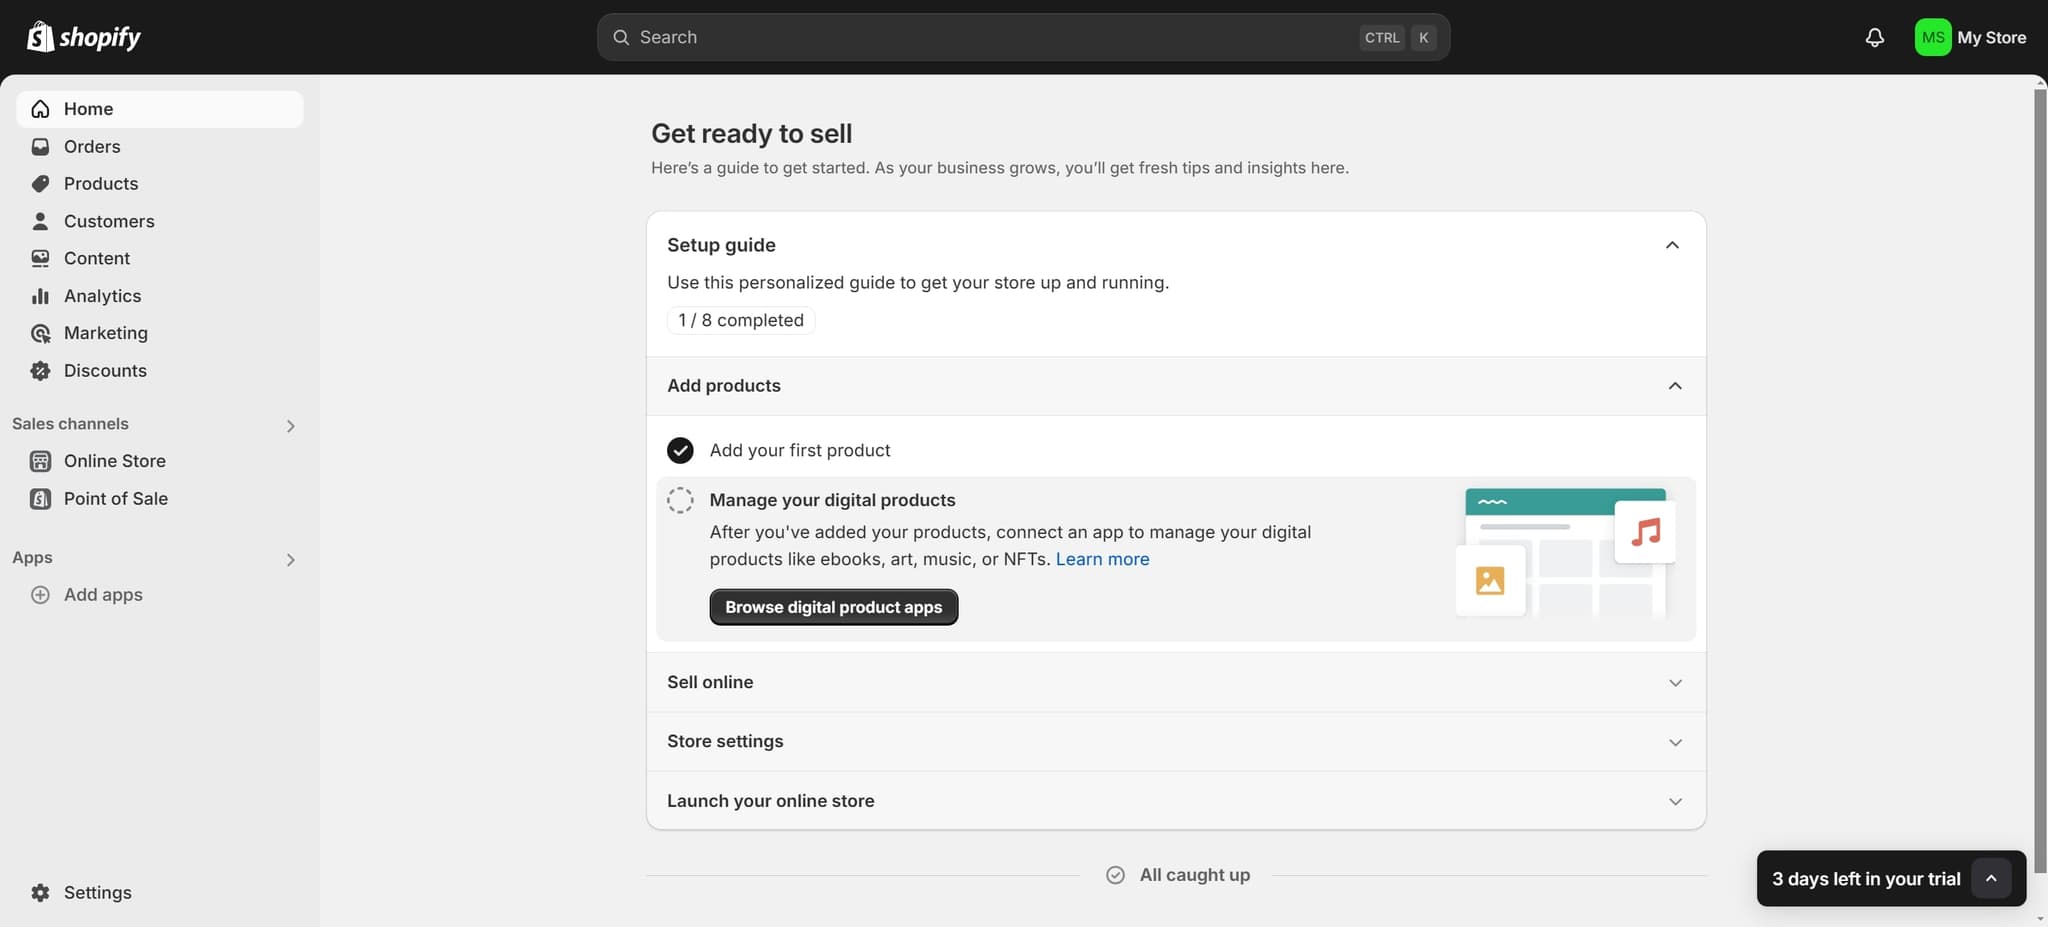Select the Customers section
The height and width of the screenshot is (927, 2048).
(x=108, y=221)
